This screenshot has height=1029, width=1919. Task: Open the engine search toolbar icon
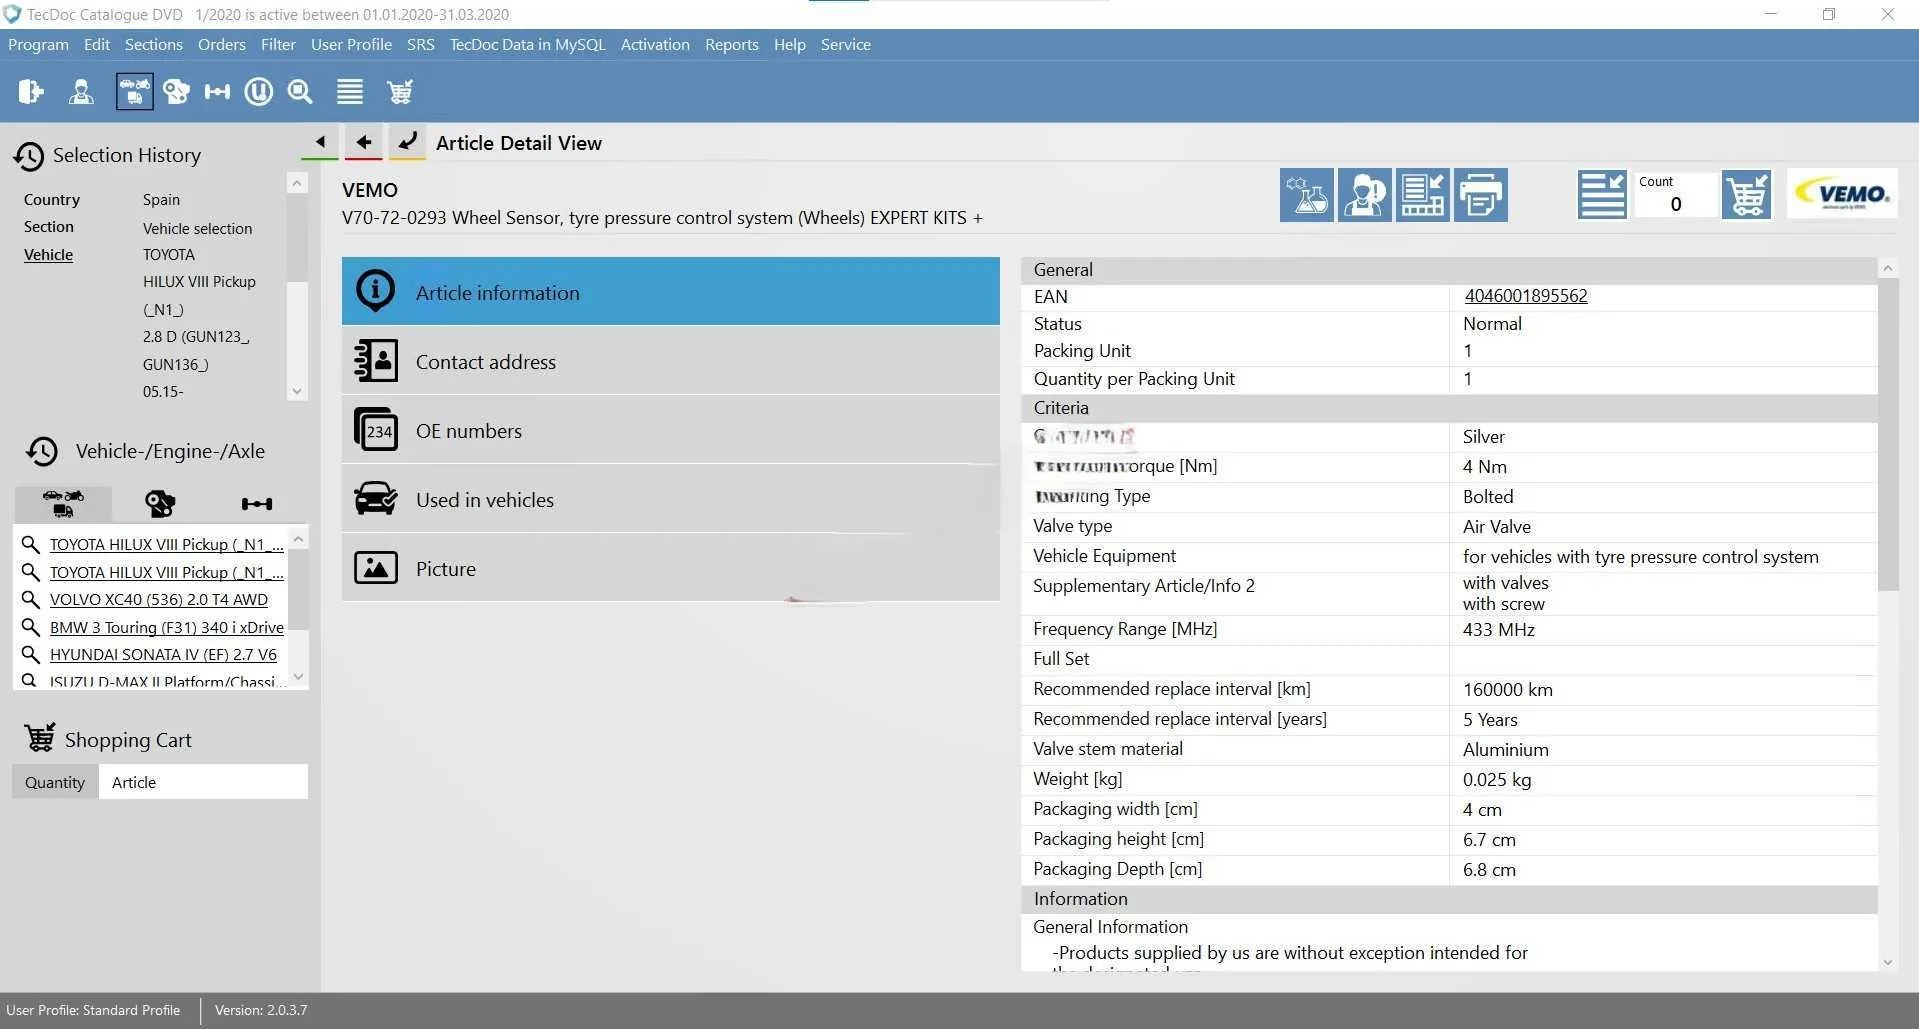176,92
